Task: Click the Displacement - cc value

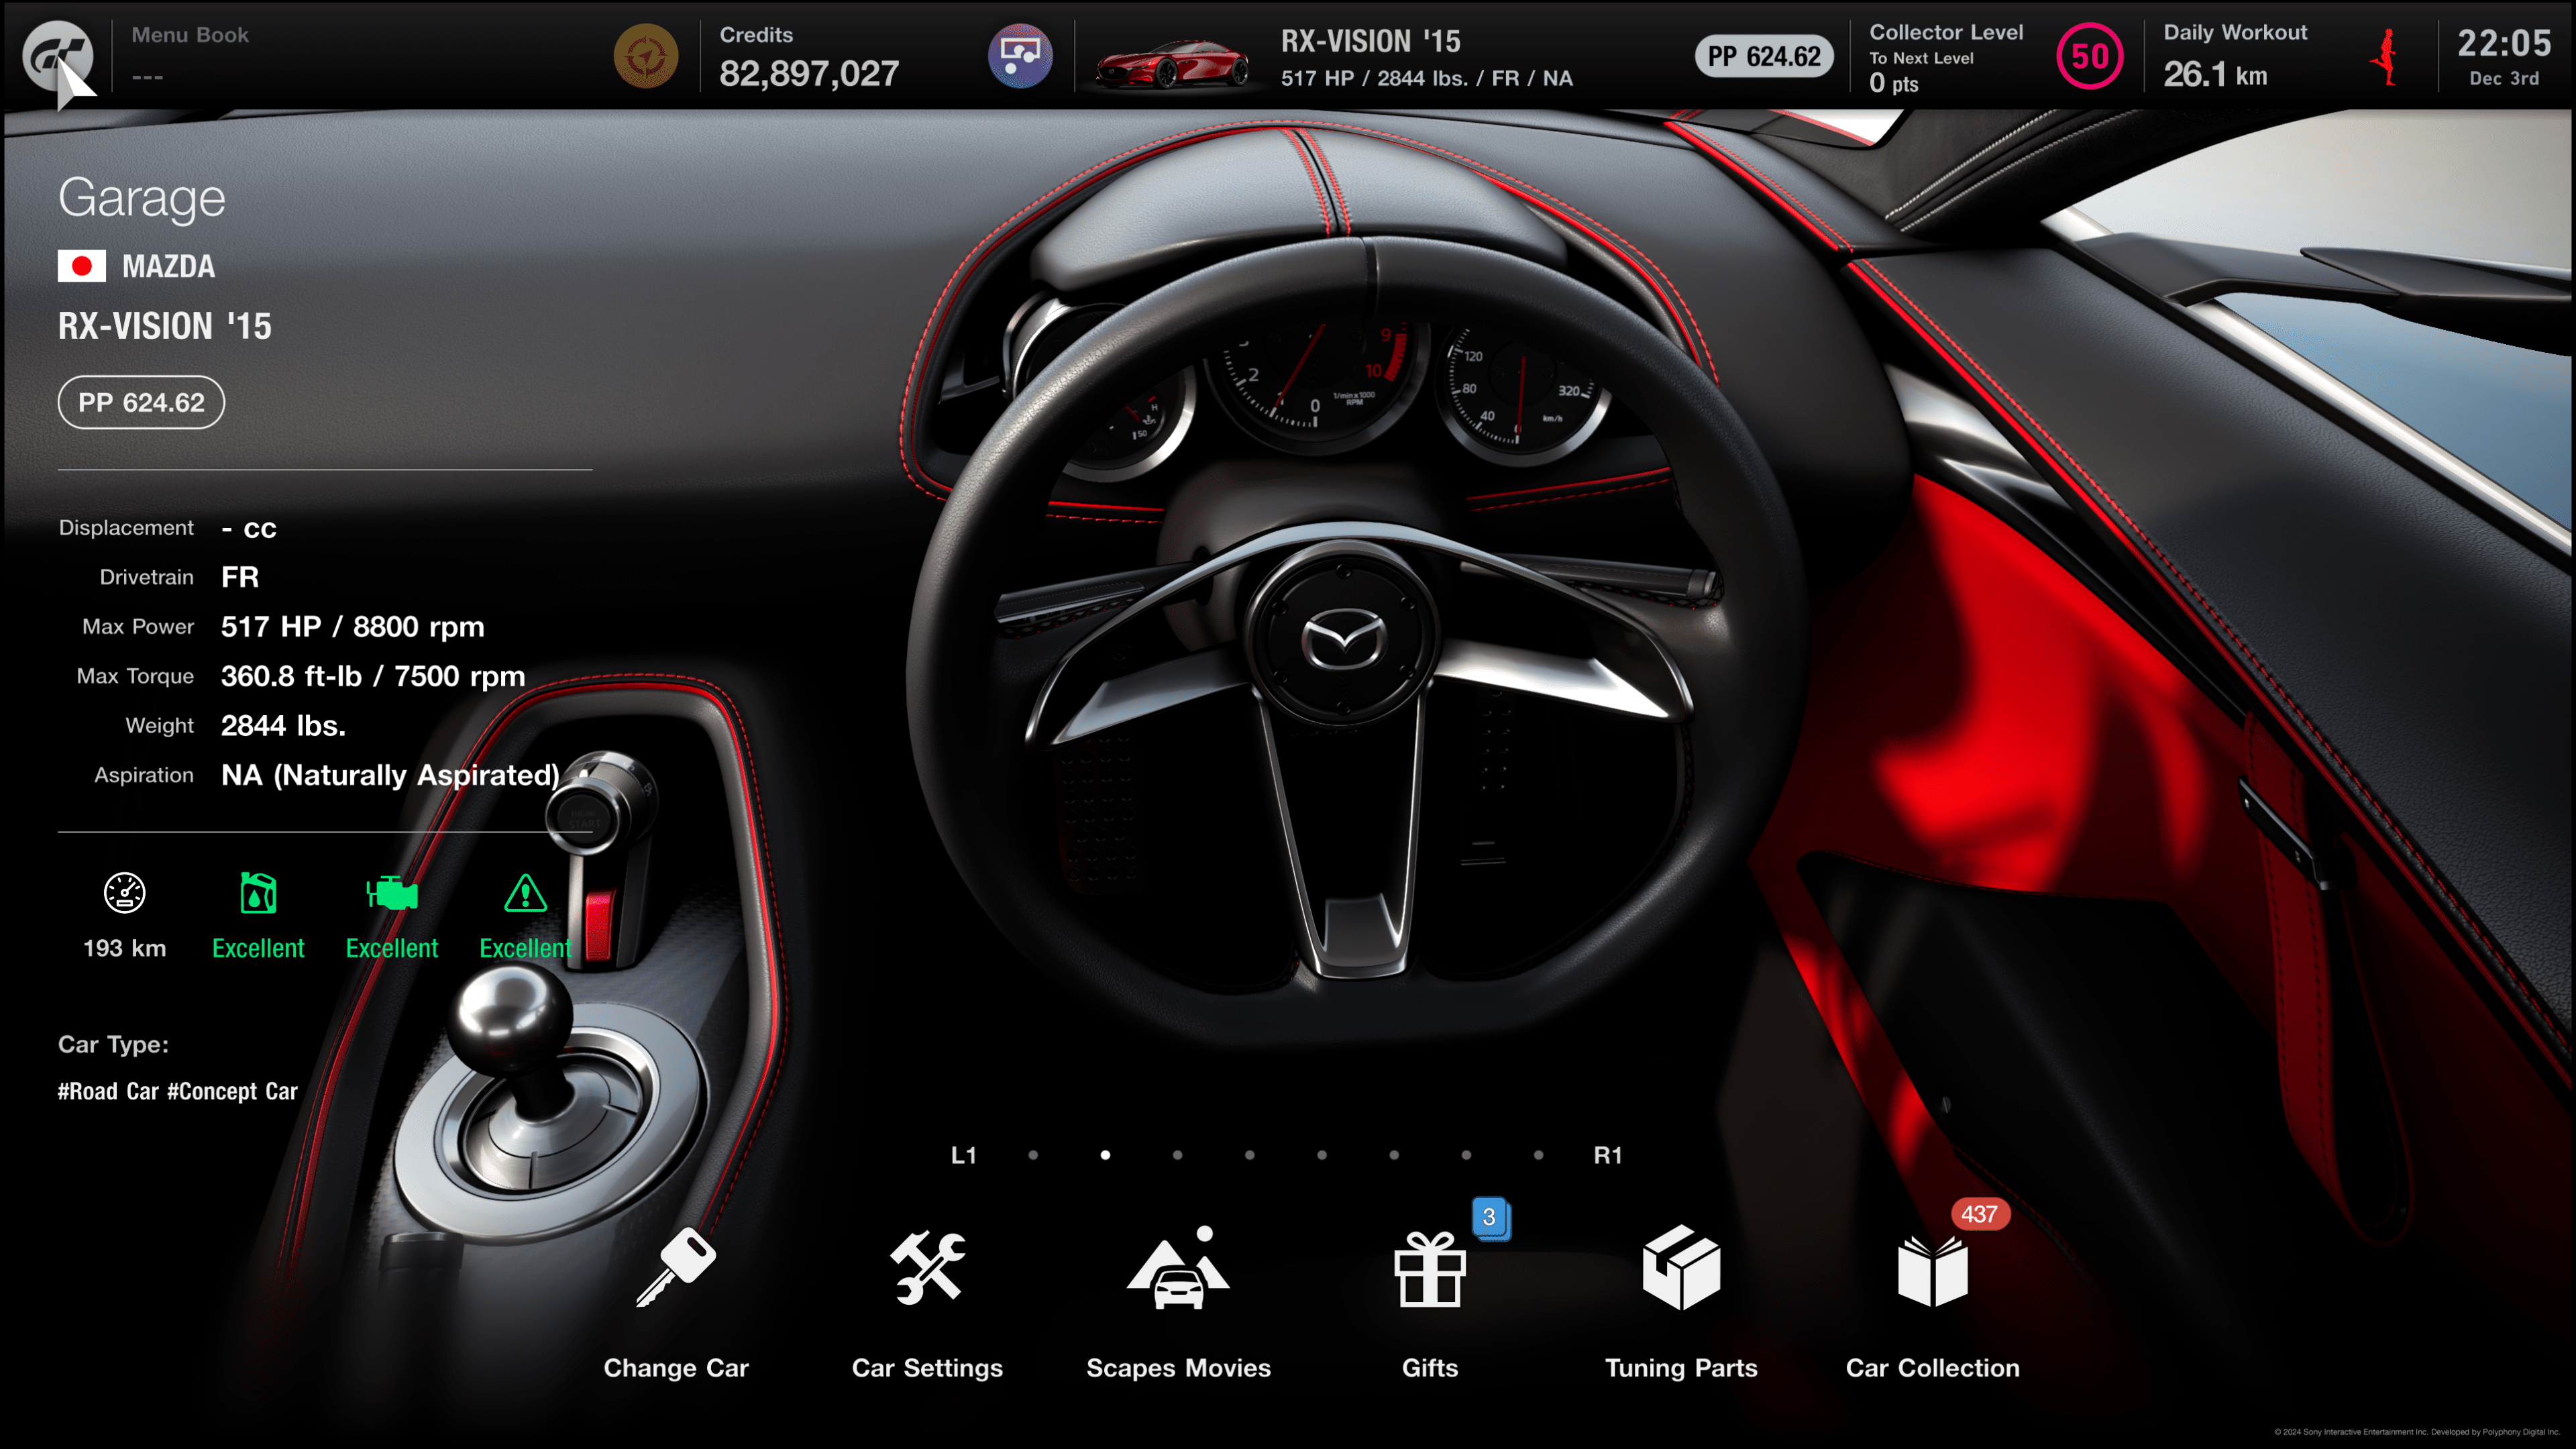Action: tap(249, 528)
